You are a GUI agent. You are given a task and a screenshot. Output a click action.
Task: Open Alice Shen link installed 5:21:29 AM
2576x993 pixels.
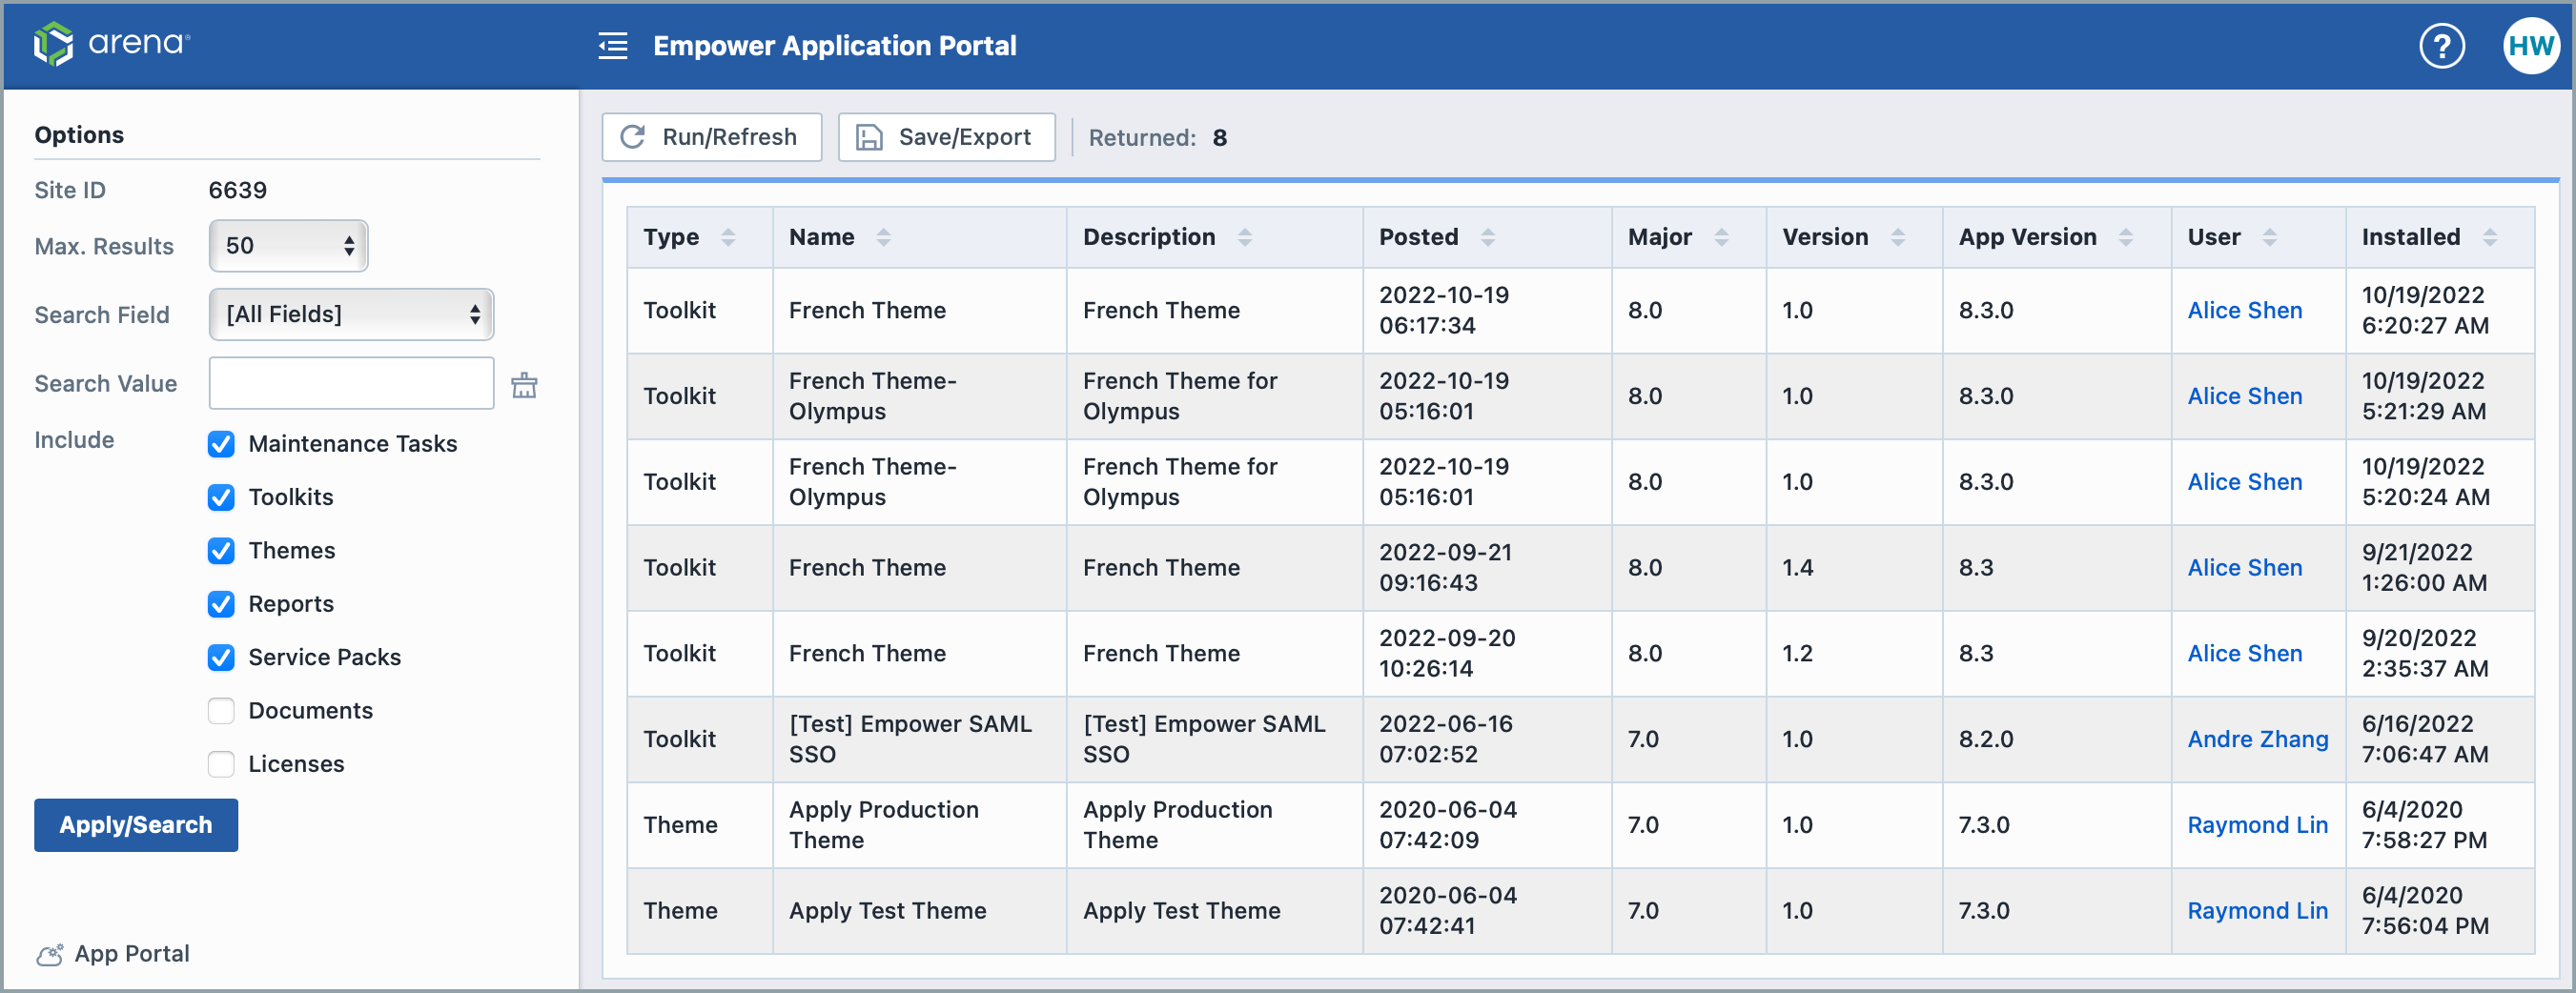coord(2244,396)
